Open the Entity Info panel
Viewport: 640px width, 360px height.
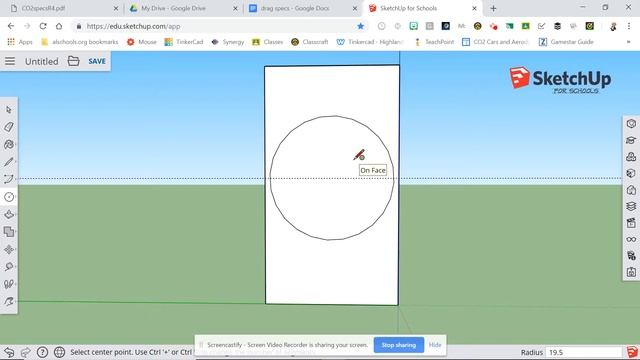[631, 124]
